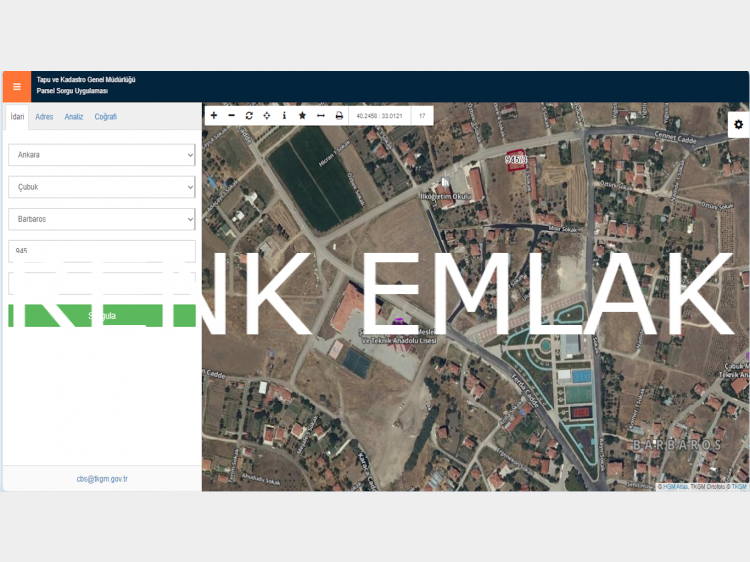Image resolution: width=750 pixels, height=562 pixels.
Task: Zoom in with the plus icon
Action: [x=214, y=116]
